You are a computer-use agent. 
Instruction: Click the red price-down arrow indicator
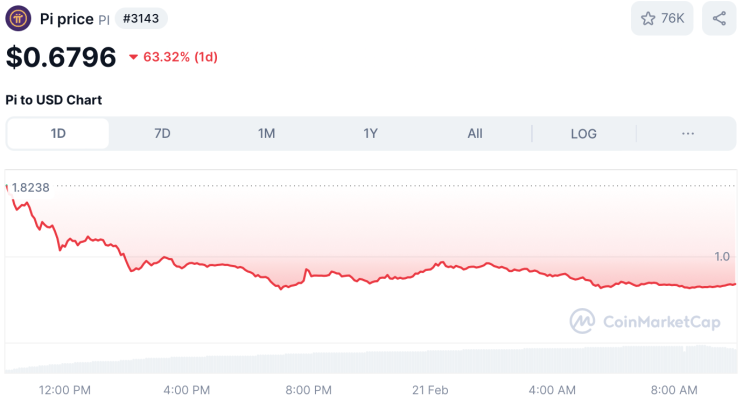133,57
